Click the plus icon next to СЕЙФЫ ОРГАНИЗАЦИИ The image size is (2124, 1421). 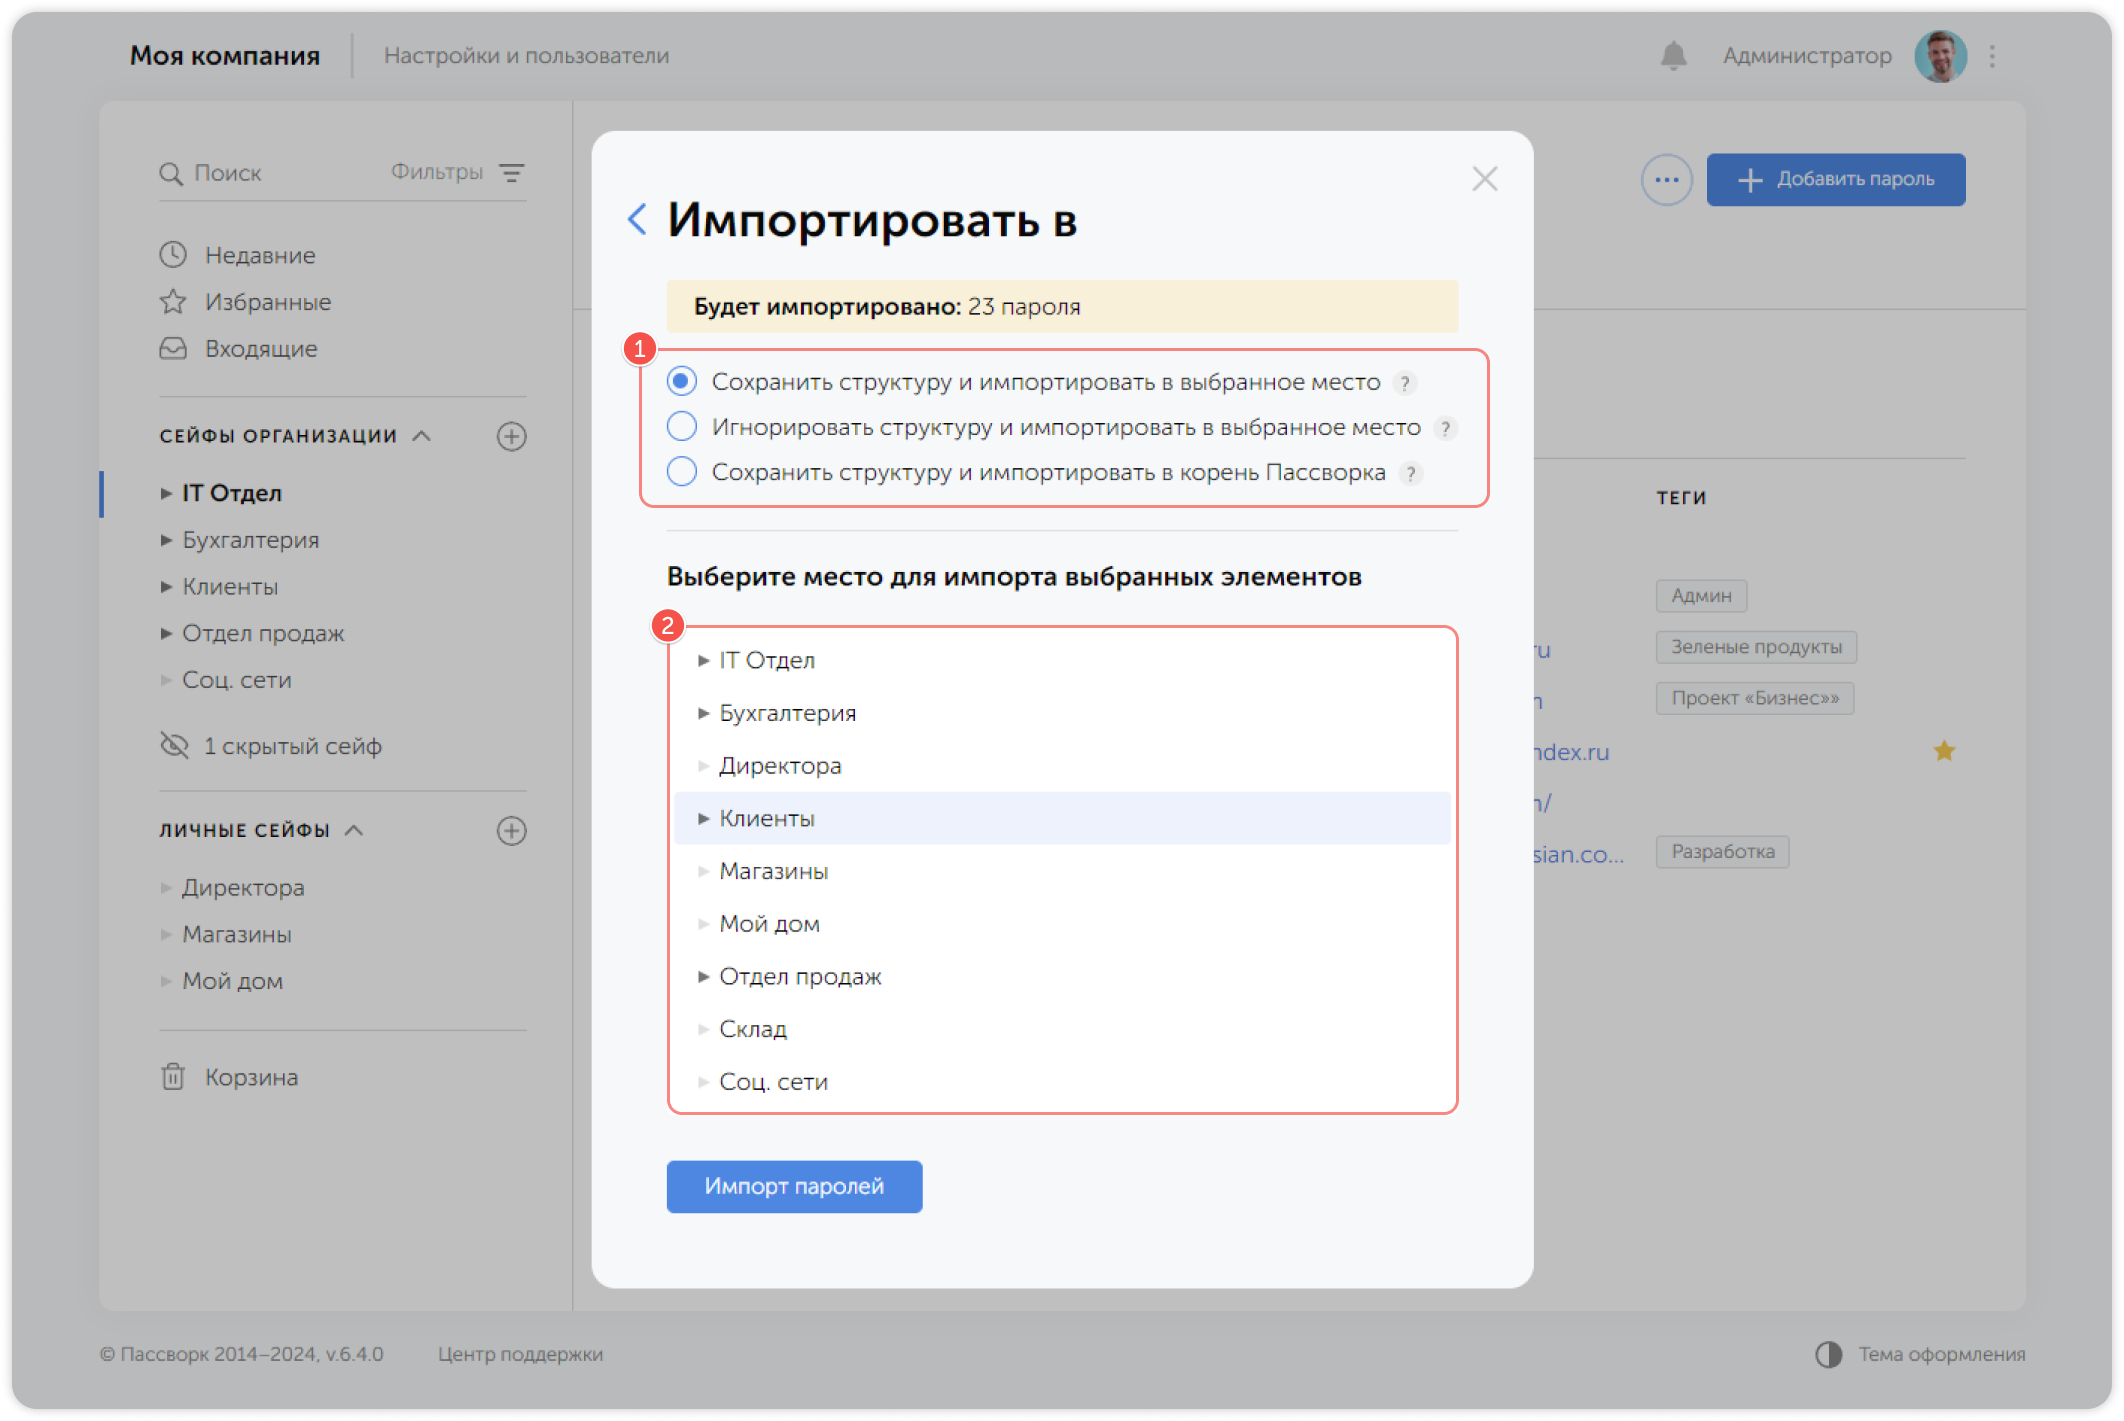point(512,436)
